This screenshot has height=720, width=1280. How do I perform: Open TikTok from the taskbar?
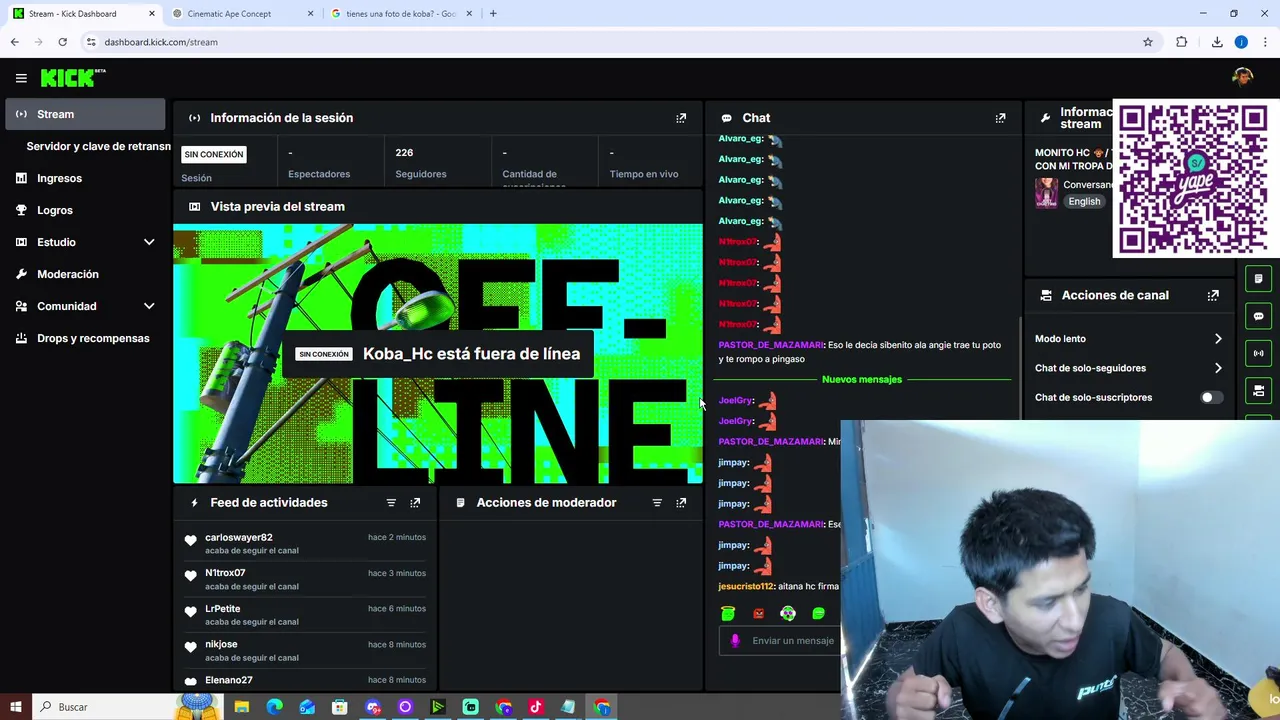[x=536, y=707]
